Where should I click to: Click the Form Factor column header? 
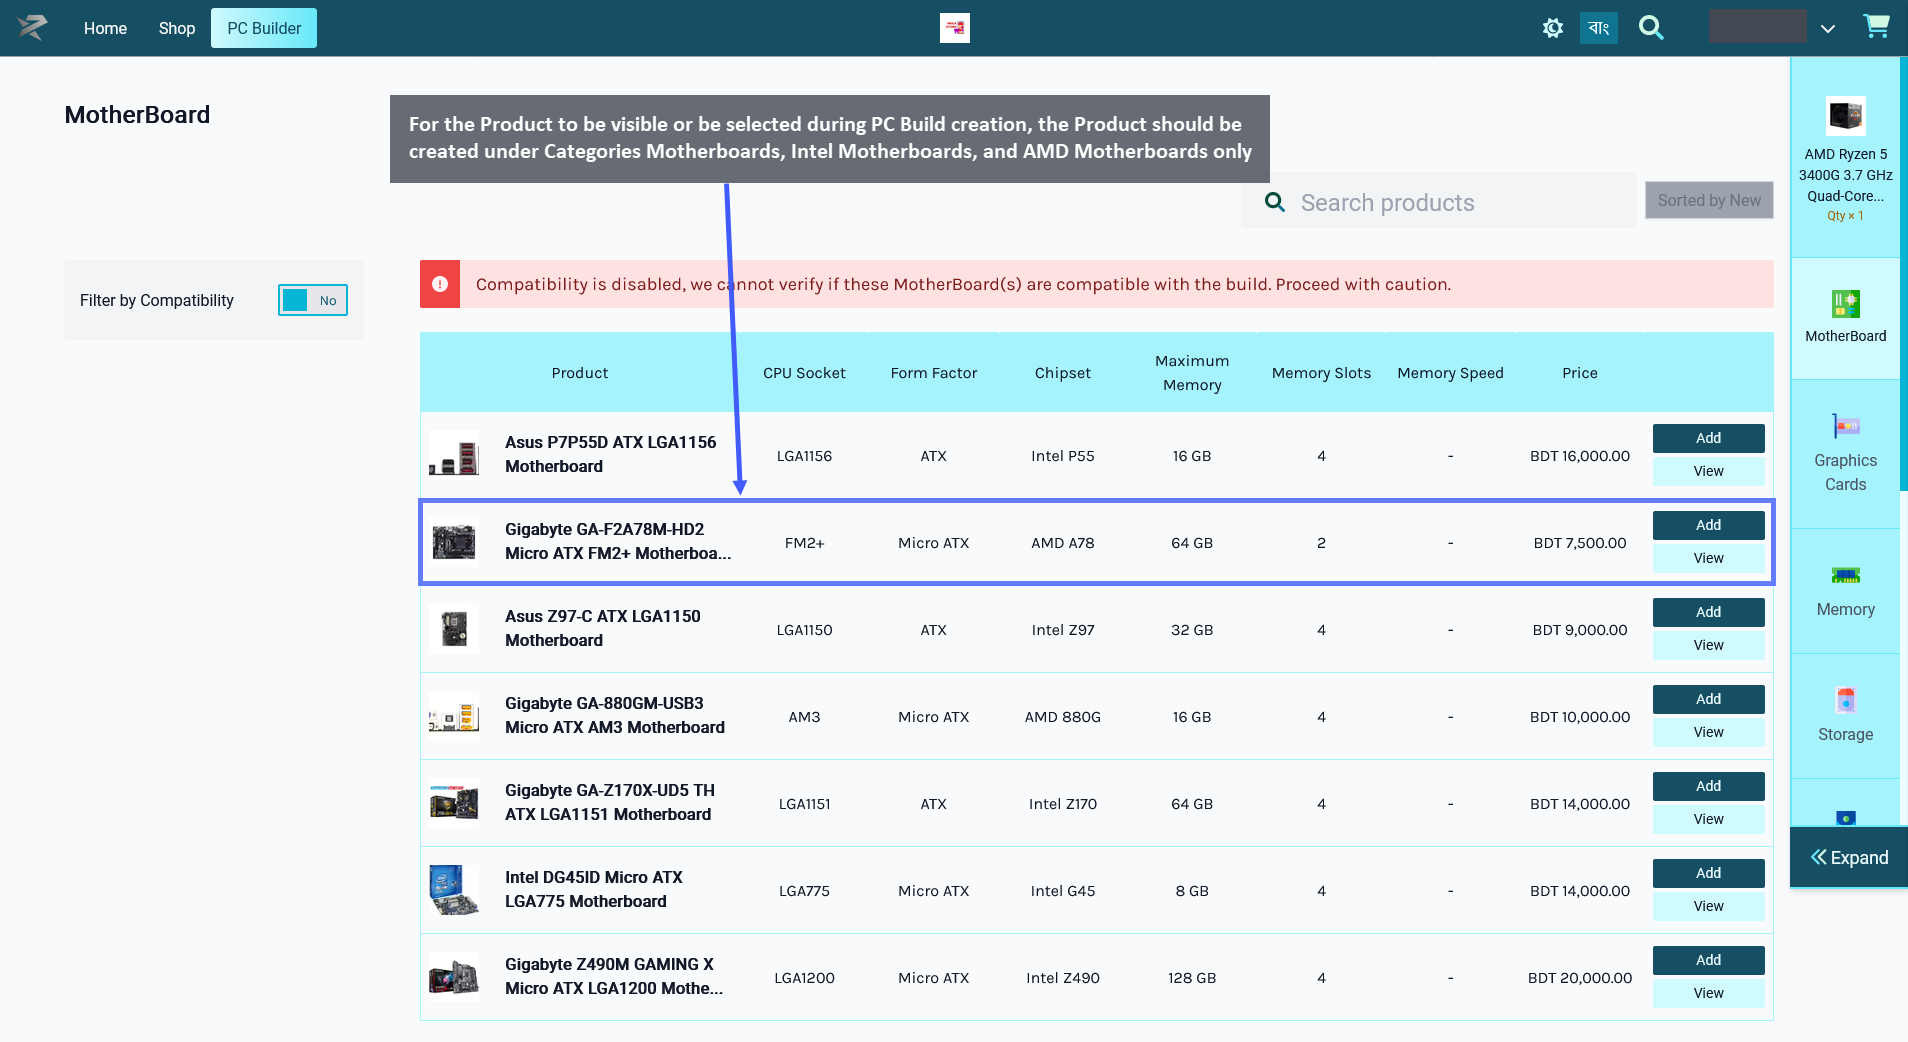[x=934, y=373]
